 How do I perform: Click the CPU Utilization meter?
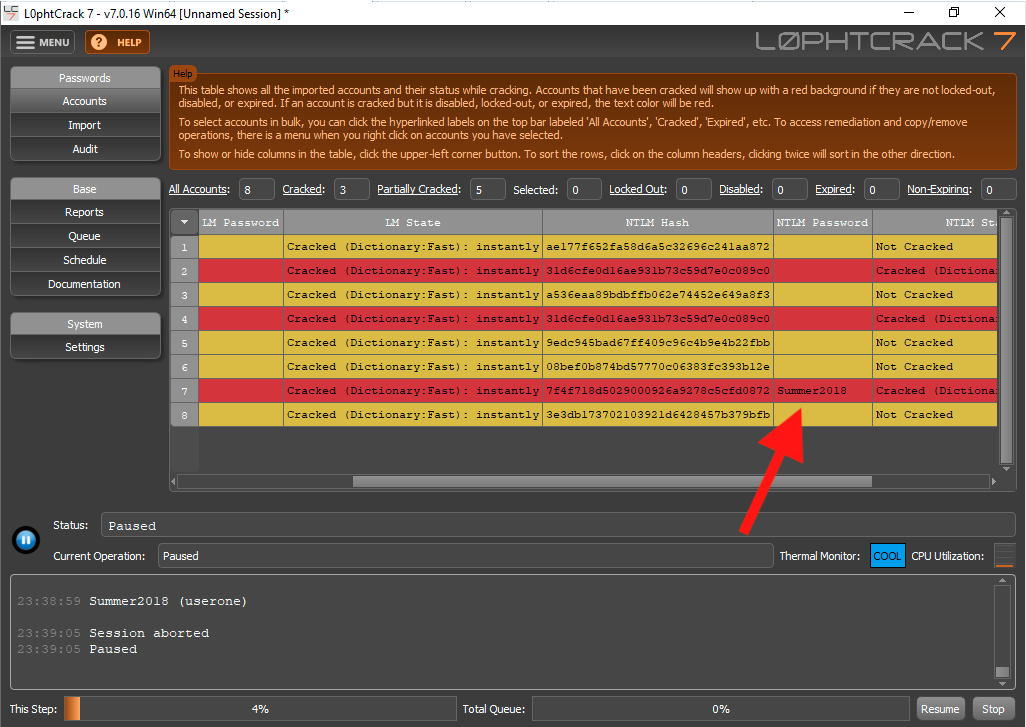click(x=1004, y=556)
